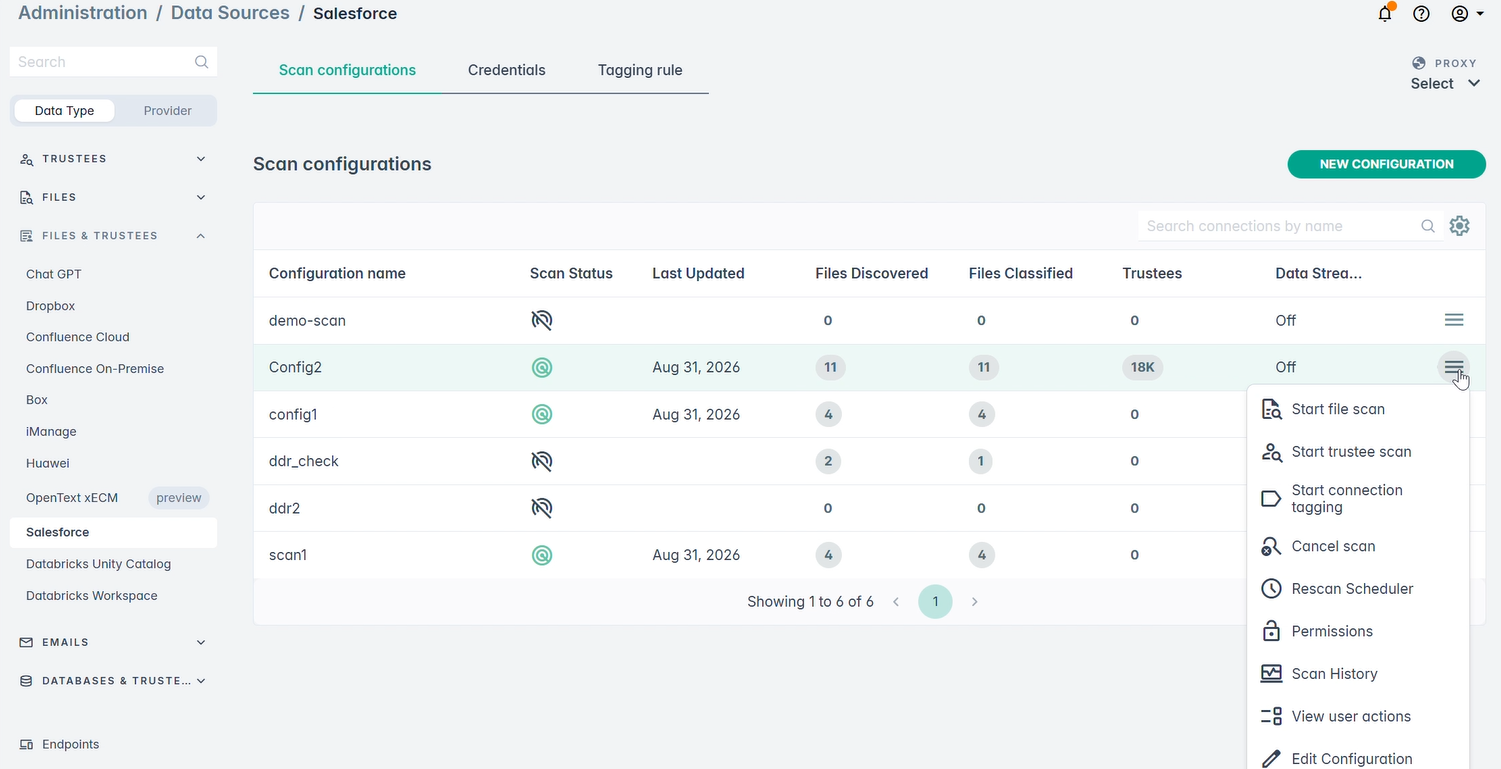The width and height of the screenshot is (1501, 769).
Task: Go to Data Sources breadcrumb
Action: 230,13
